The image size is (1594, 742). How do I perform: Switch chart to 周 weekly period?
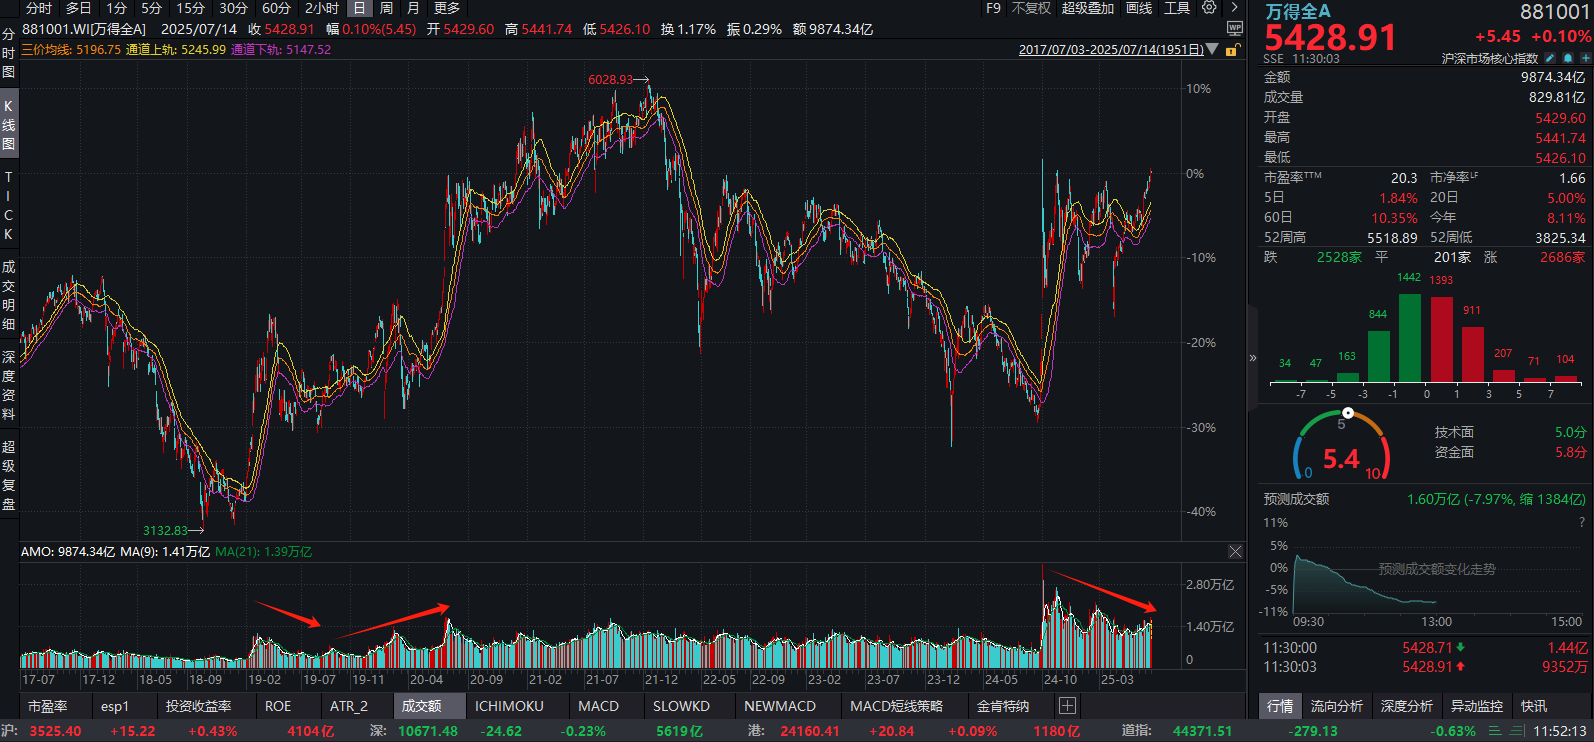pos(386,8)
